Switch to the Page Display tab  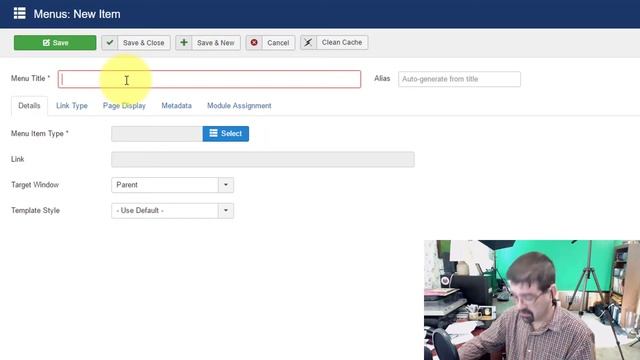coord(124,106)
